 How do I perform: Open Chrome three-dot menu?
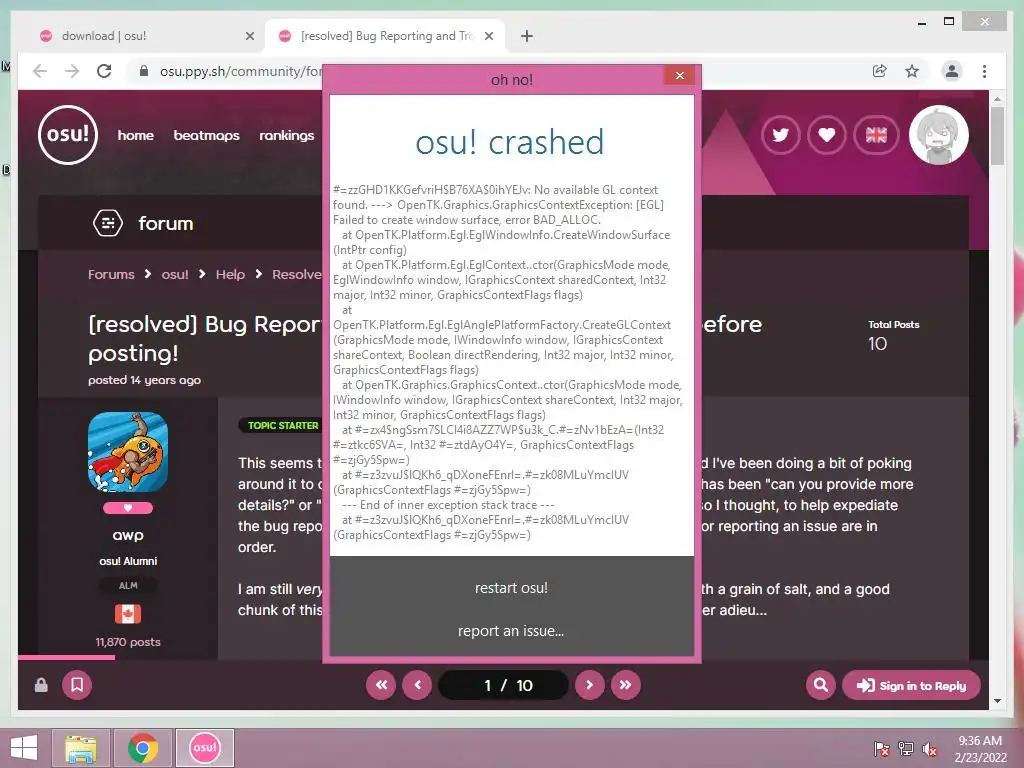click(x=984, y=71)
